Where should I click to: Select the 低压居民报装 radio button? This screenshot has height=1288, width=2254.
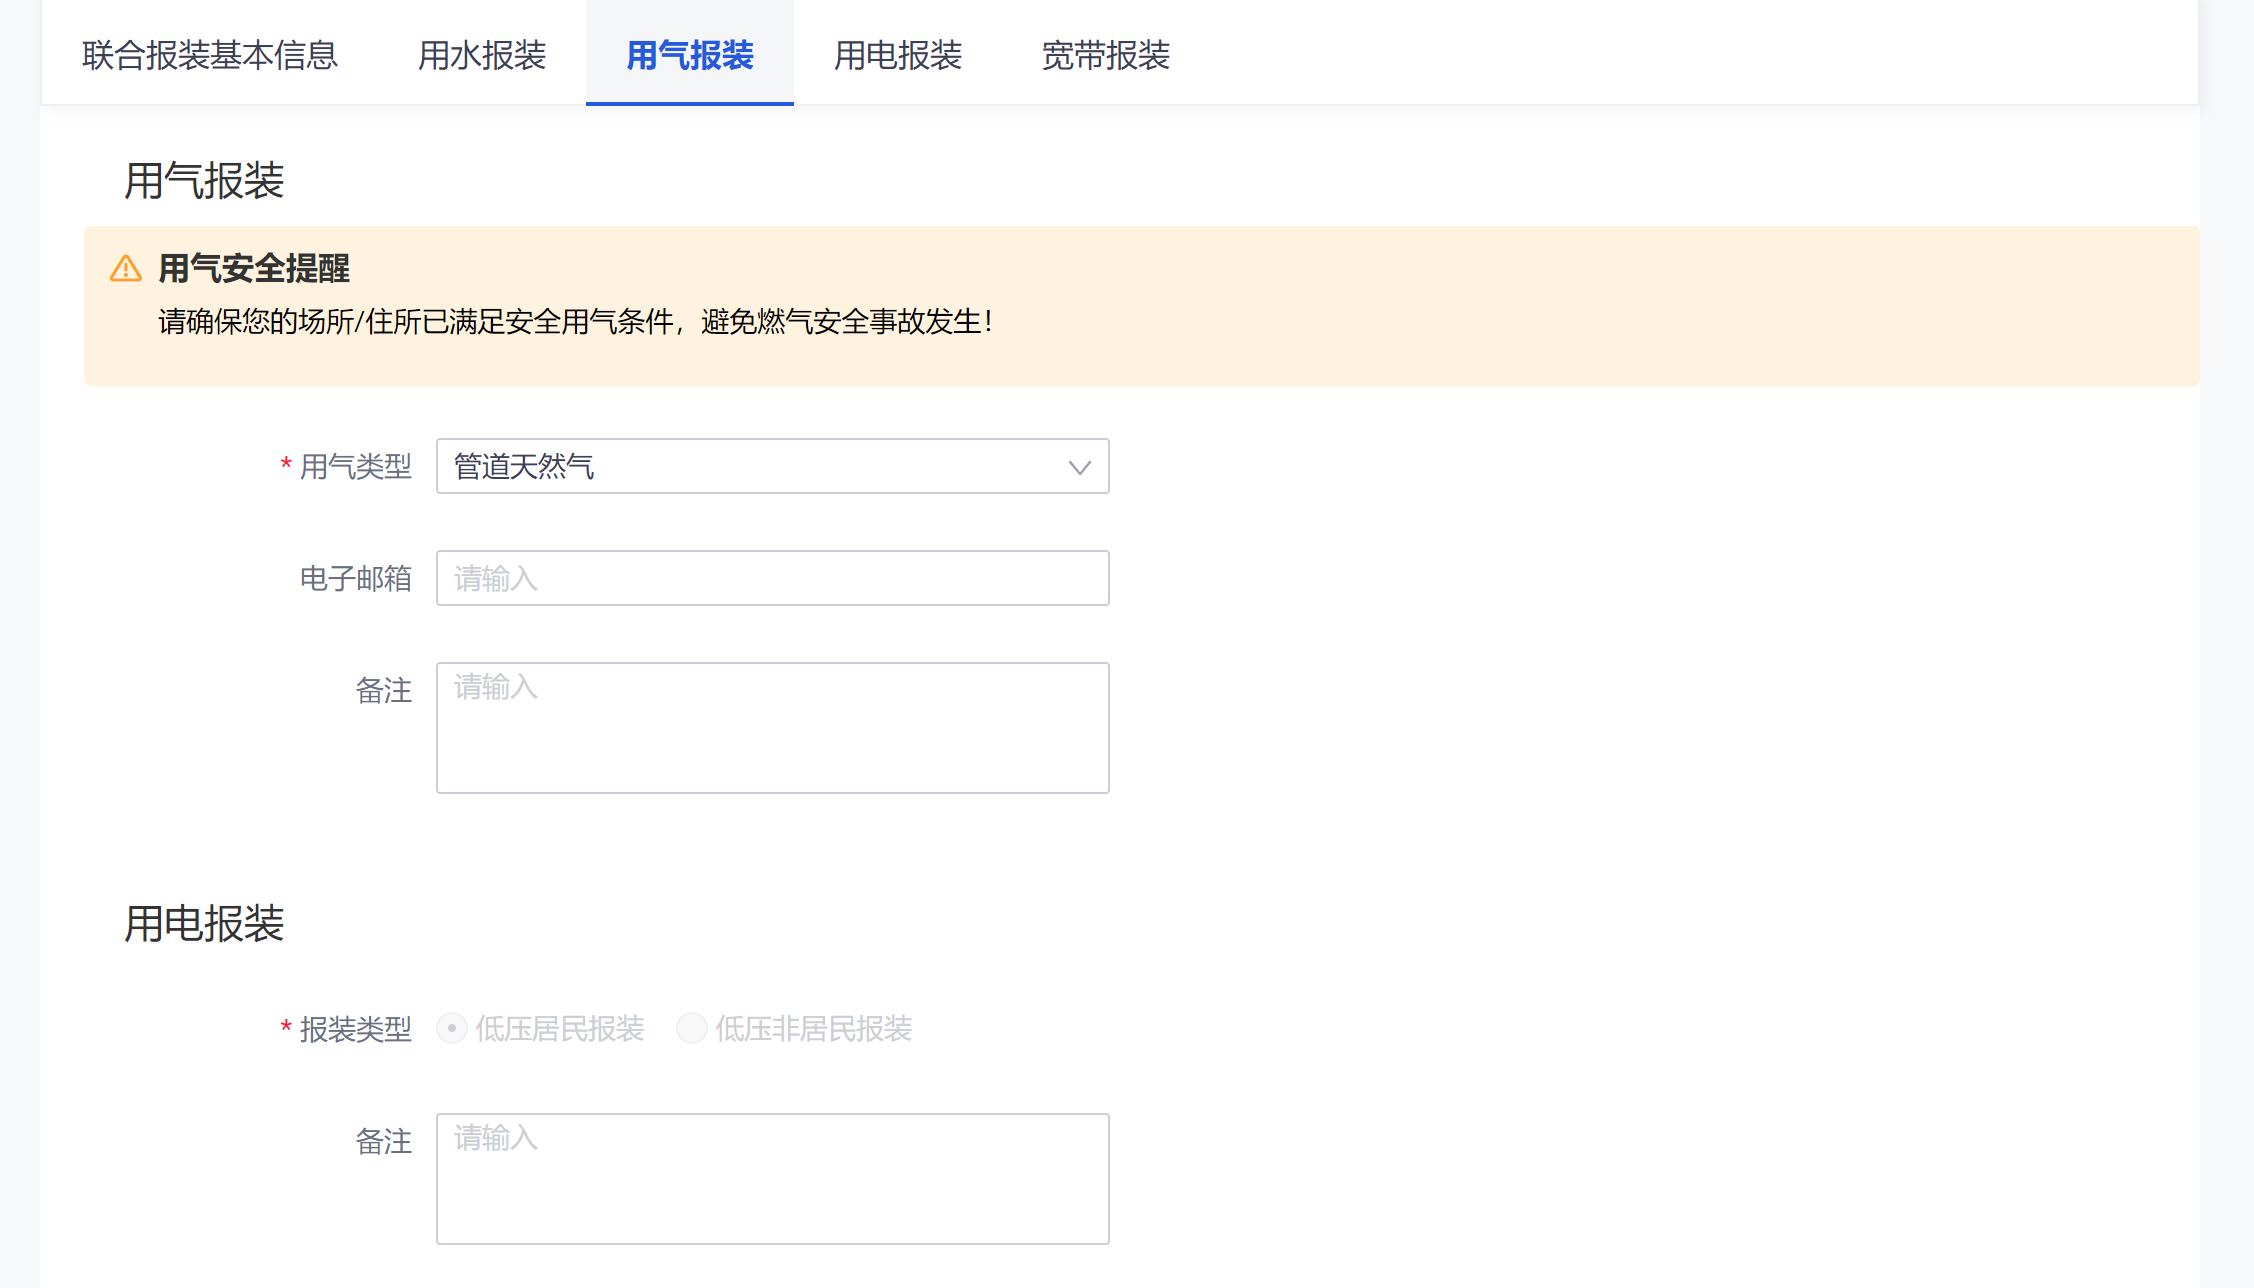[452, 1028]
